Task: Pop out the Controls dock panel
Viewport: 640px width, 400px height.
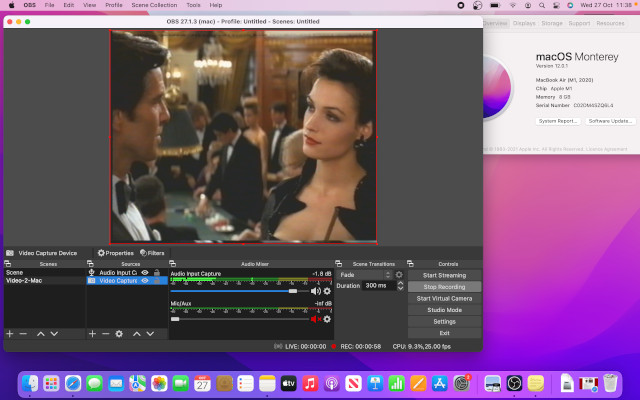Action: pyautogui.click(x=410, y=264)
